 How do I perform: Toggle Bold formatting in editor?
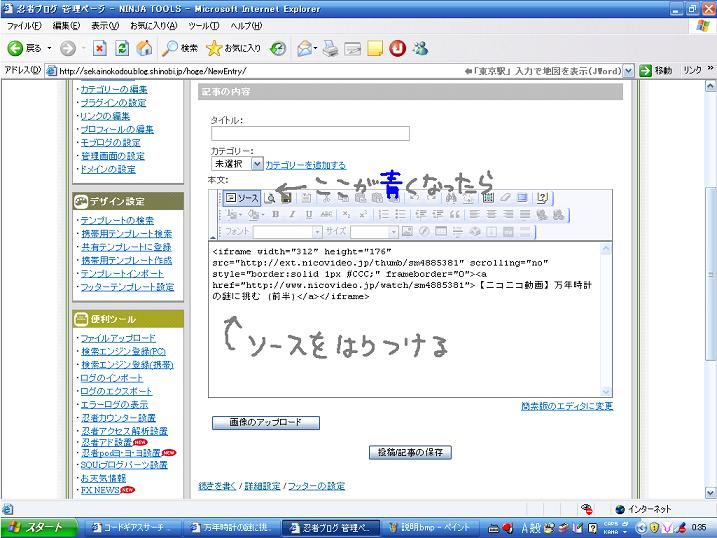[275, 214]
